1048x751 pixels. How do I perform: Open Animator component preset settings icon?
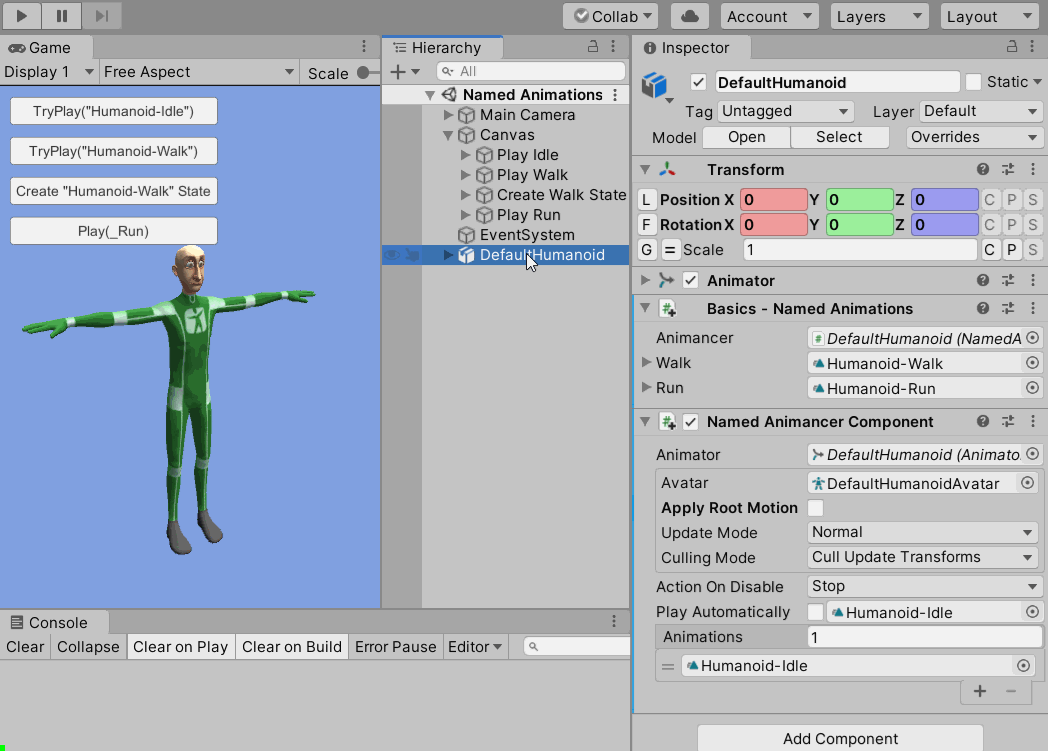[x=1008, y=281]
